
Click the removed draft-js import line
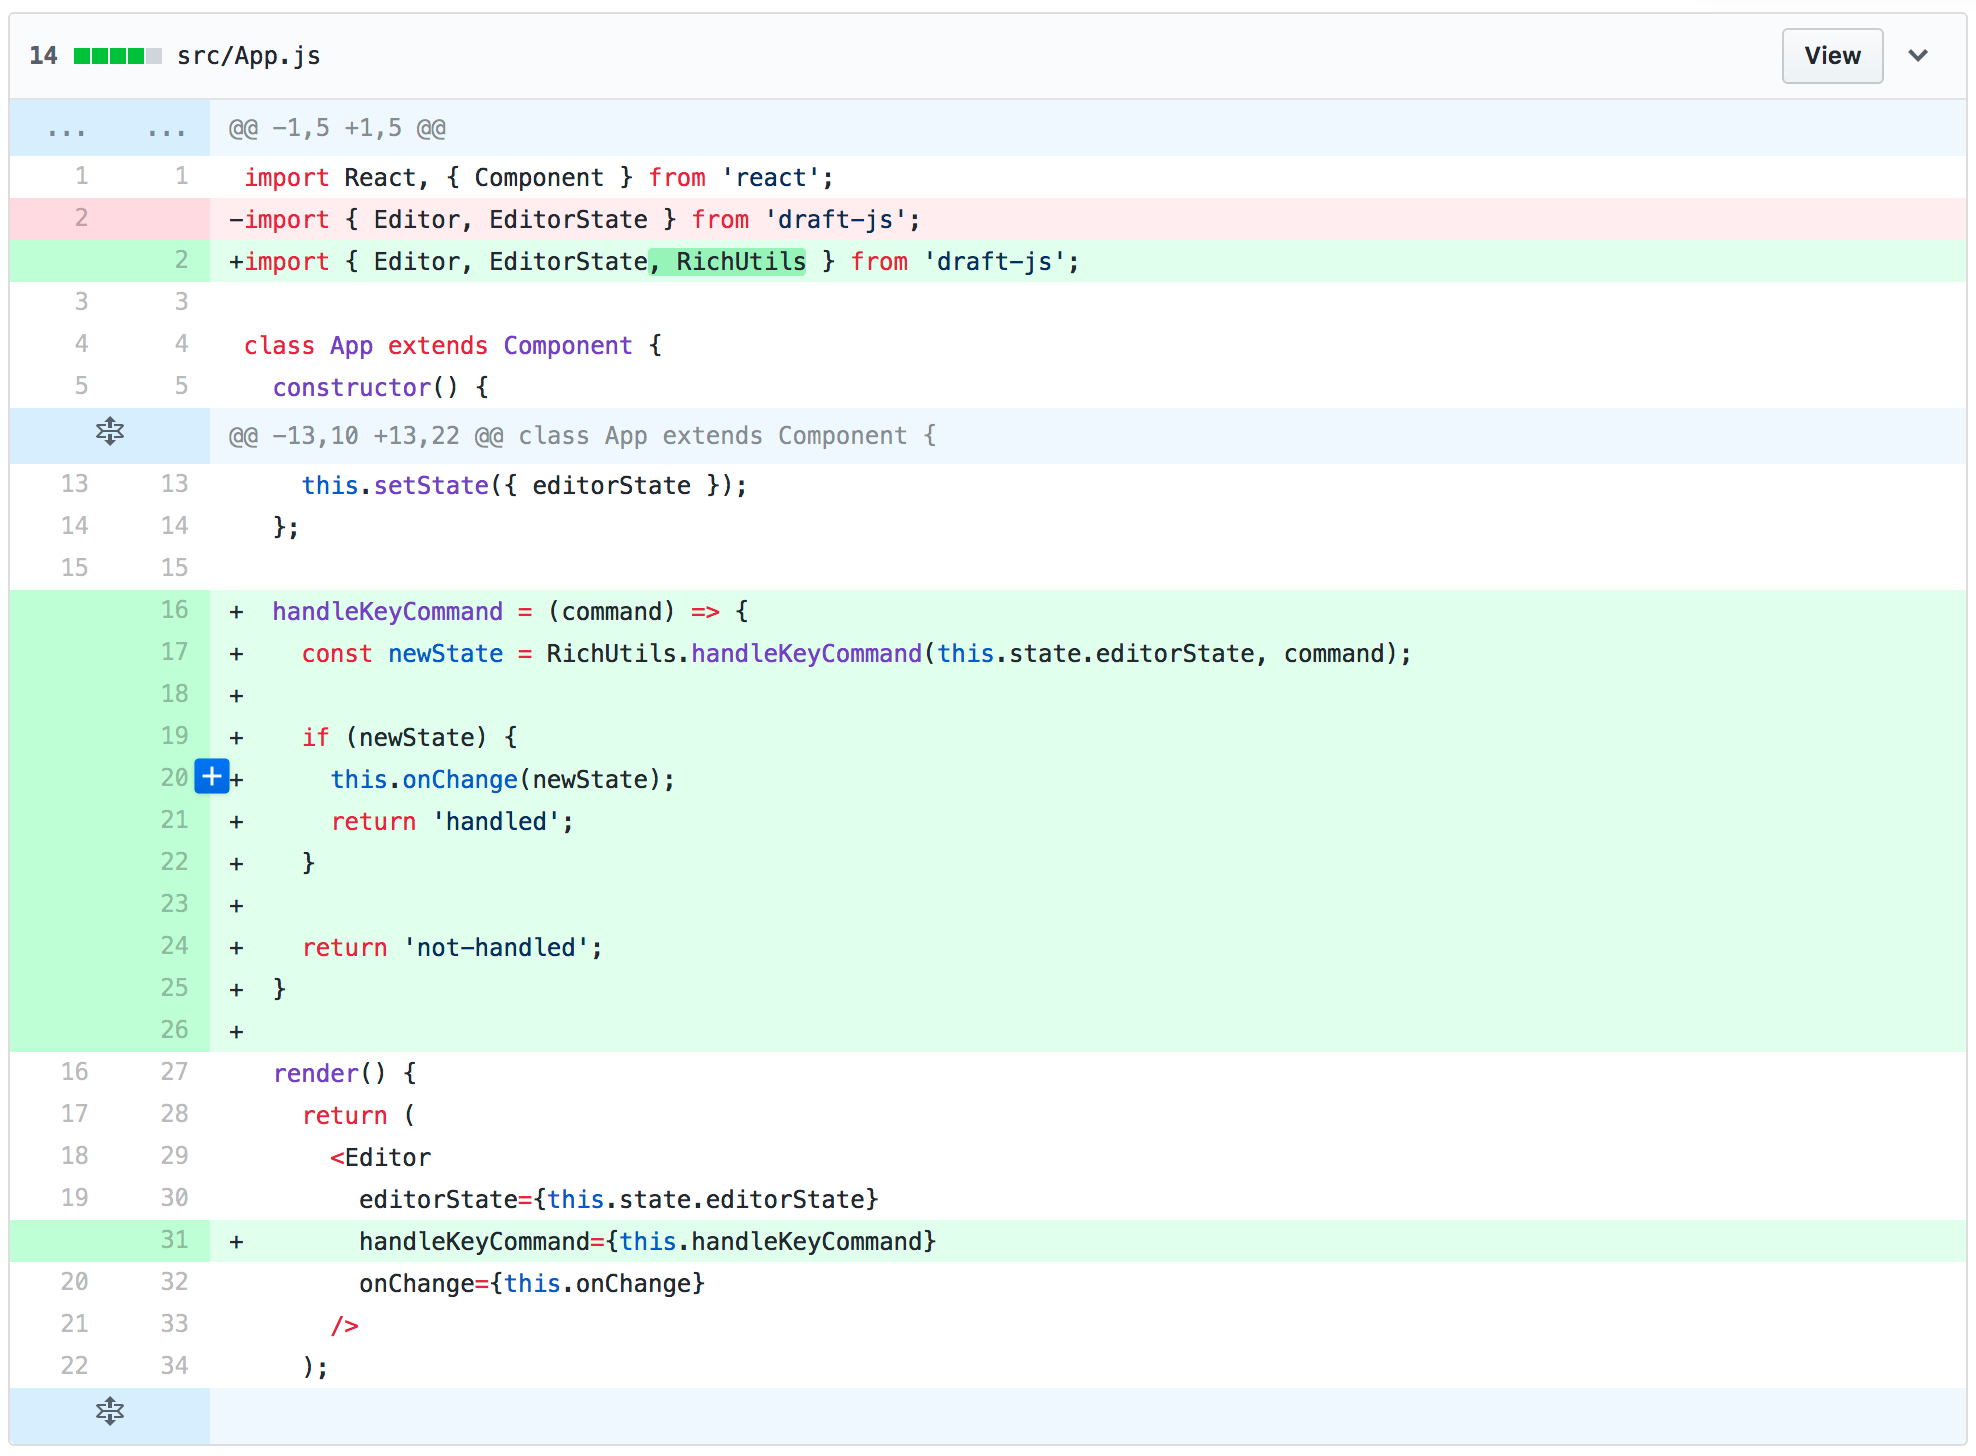pyautogui.click(x=575, y=219)
